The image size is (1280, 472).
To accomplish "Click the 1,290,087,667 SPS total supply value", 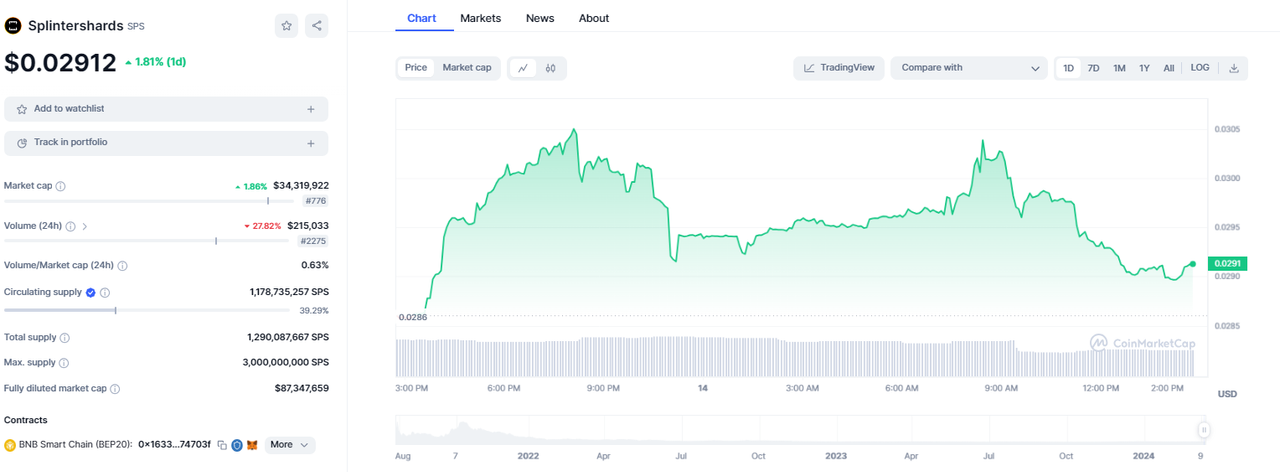I will click(x=288, y=338).
